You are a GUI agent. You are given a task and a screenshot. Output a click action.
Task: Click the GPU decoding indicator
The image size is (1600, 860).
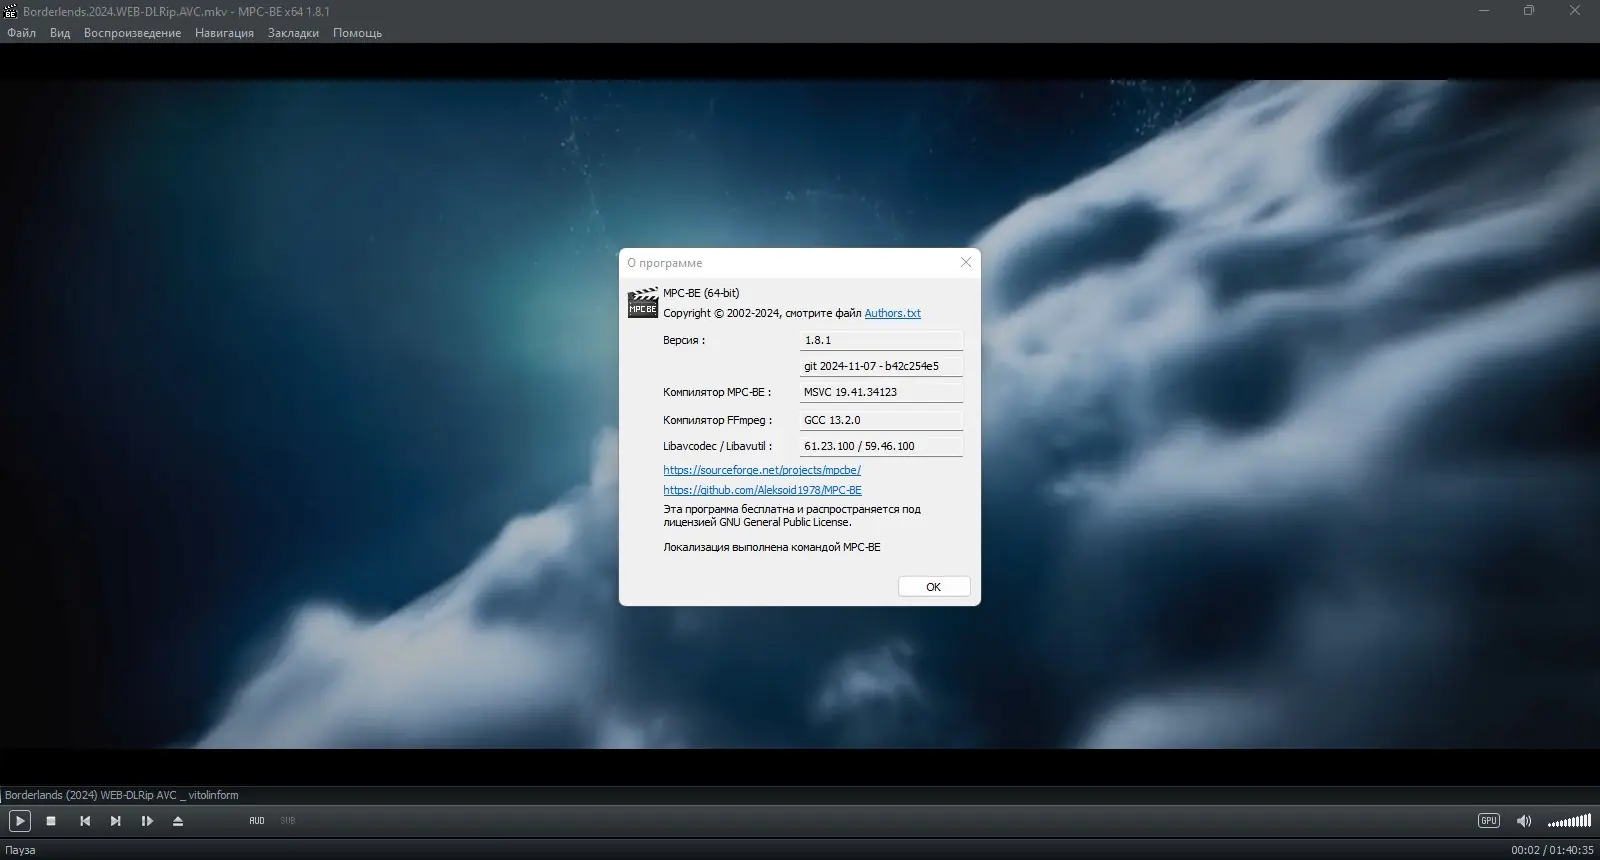coord(1489,821)
